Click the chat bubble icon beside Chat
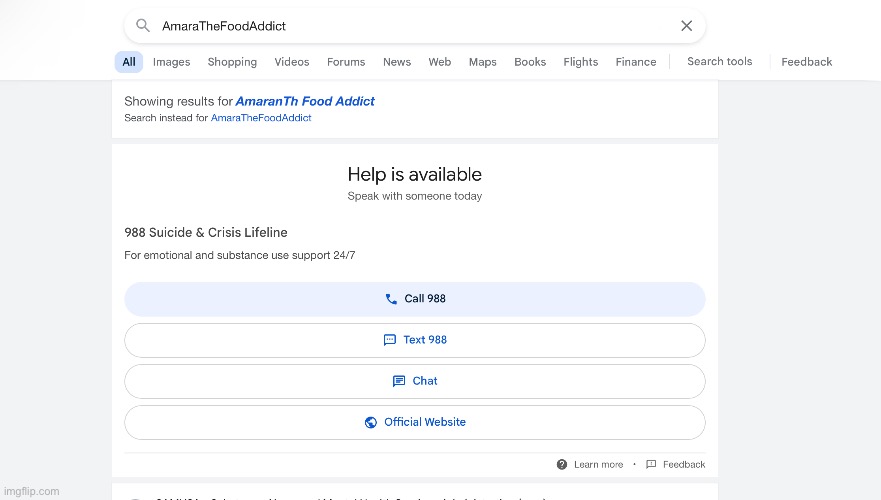The height and width of the screenshot is (500, 881). tap(399, 381)
